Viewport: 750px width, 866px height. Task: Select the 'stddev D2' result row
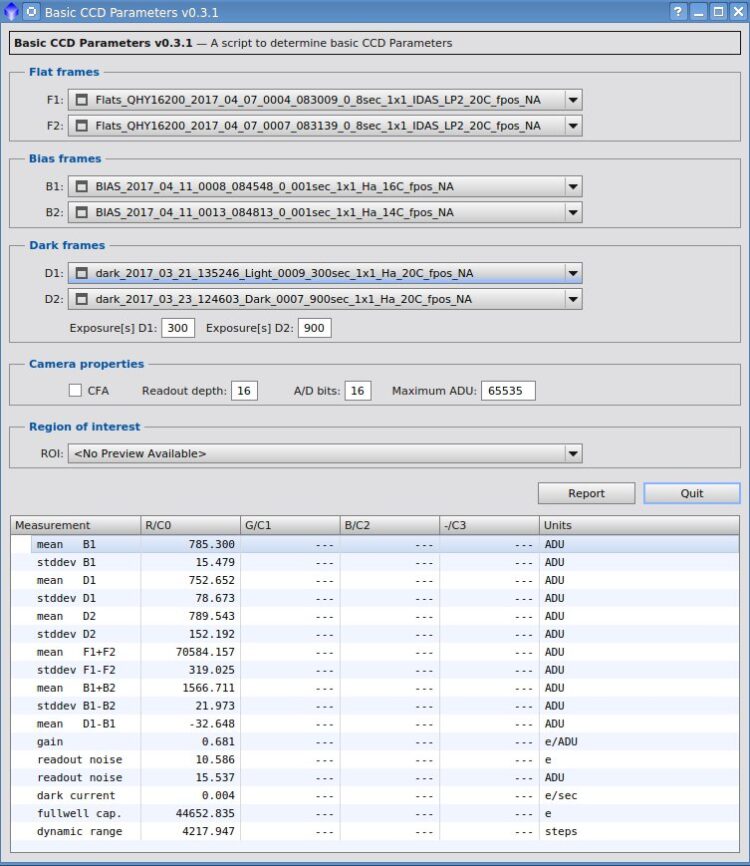pos(375,634)
